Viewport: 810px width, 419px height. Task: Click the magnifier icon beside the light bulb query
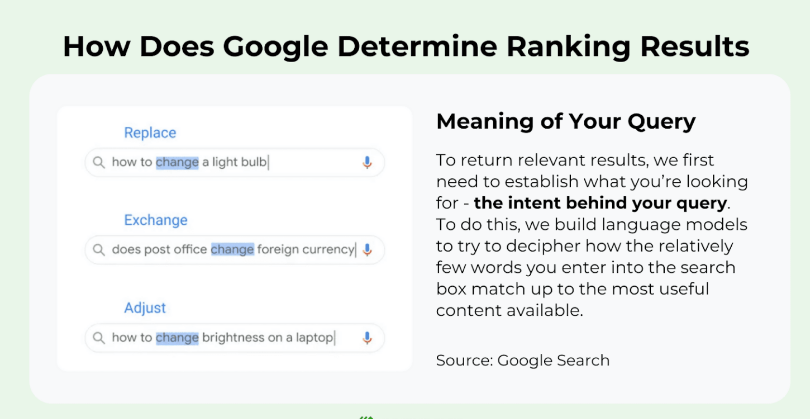pos(98,162)
